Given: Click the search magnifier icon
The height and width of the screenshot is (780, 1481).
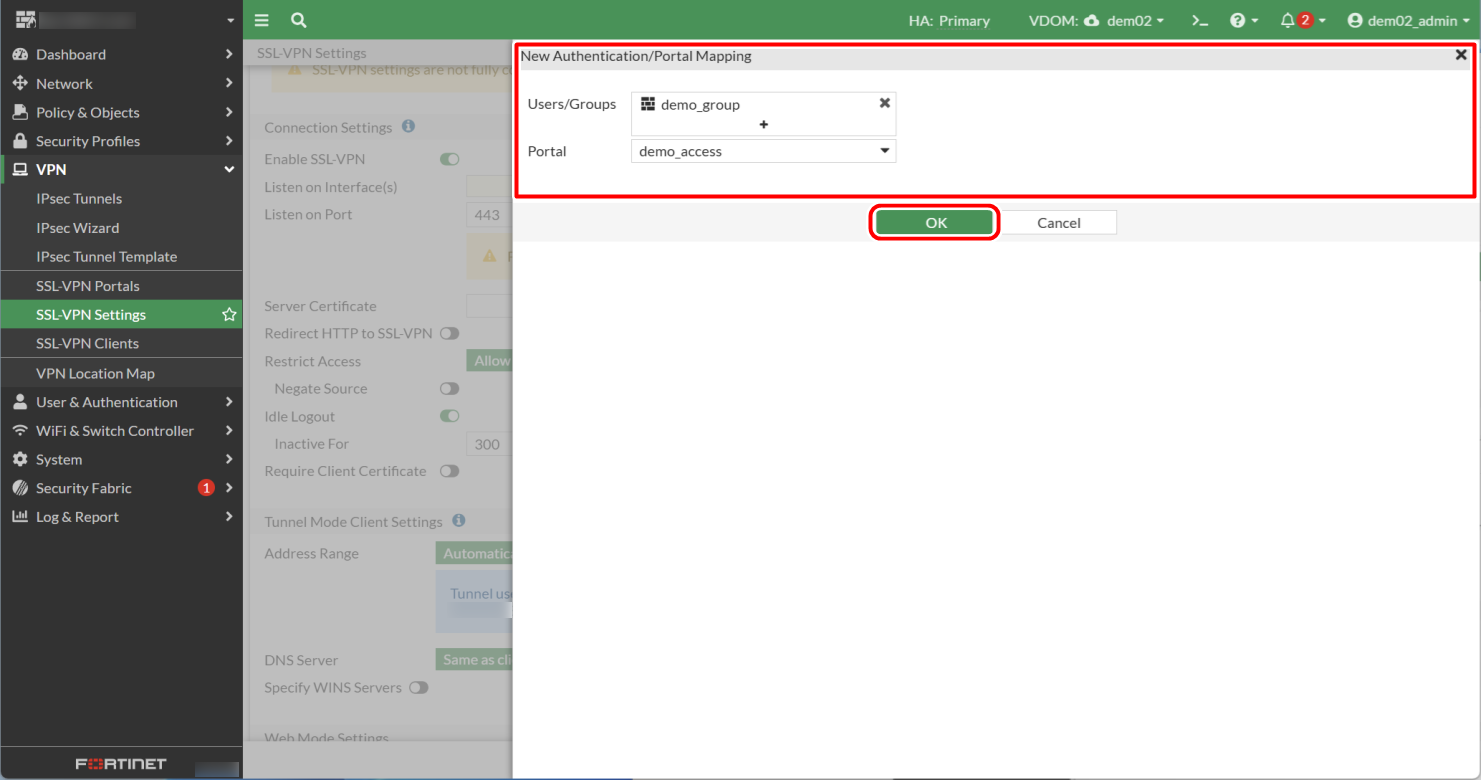Looking at the screenshot, I should pos(298,20).
